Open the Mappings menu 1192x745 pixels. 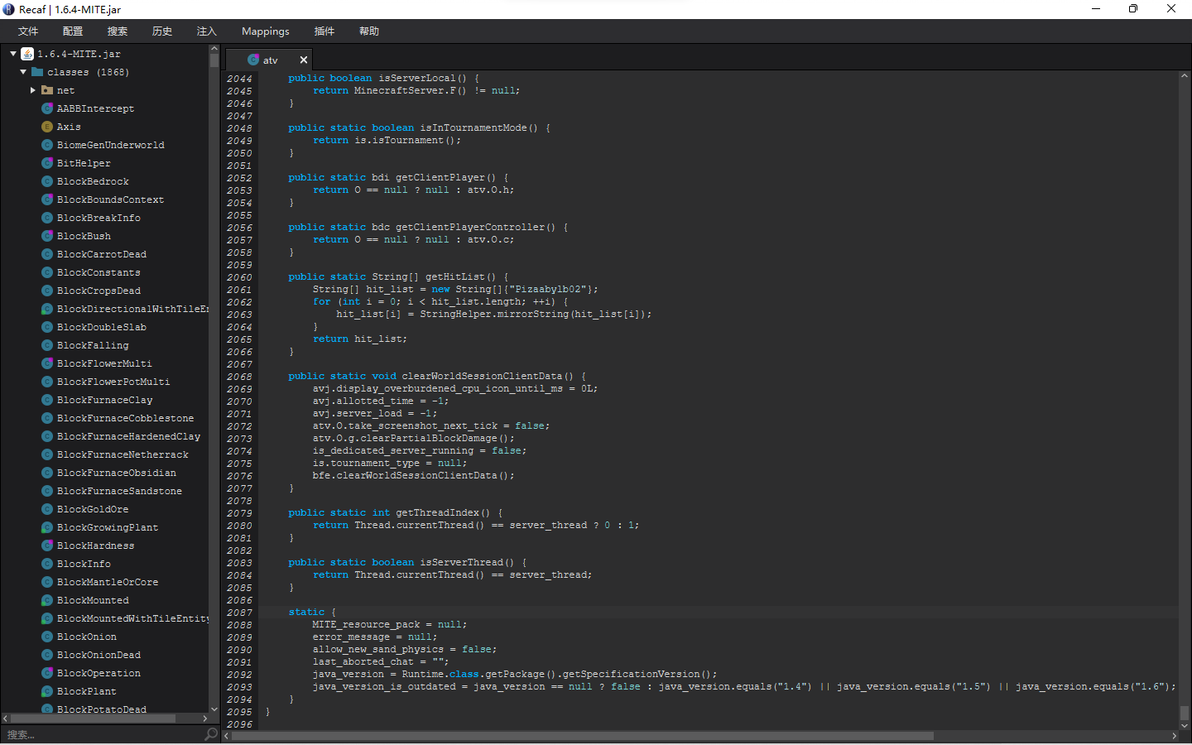265,31
